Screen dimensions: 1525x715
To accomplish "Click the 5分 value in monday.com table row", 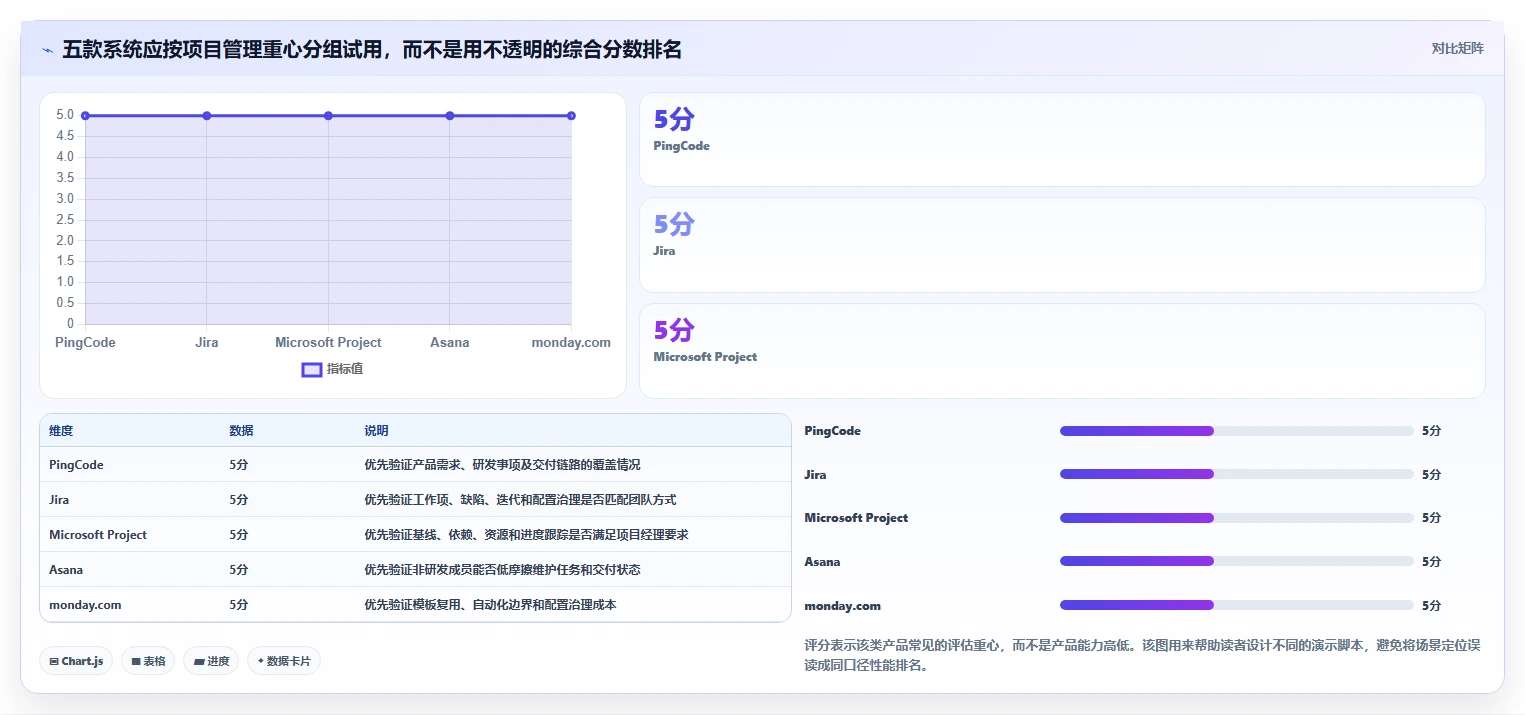I will click(238, 605).
